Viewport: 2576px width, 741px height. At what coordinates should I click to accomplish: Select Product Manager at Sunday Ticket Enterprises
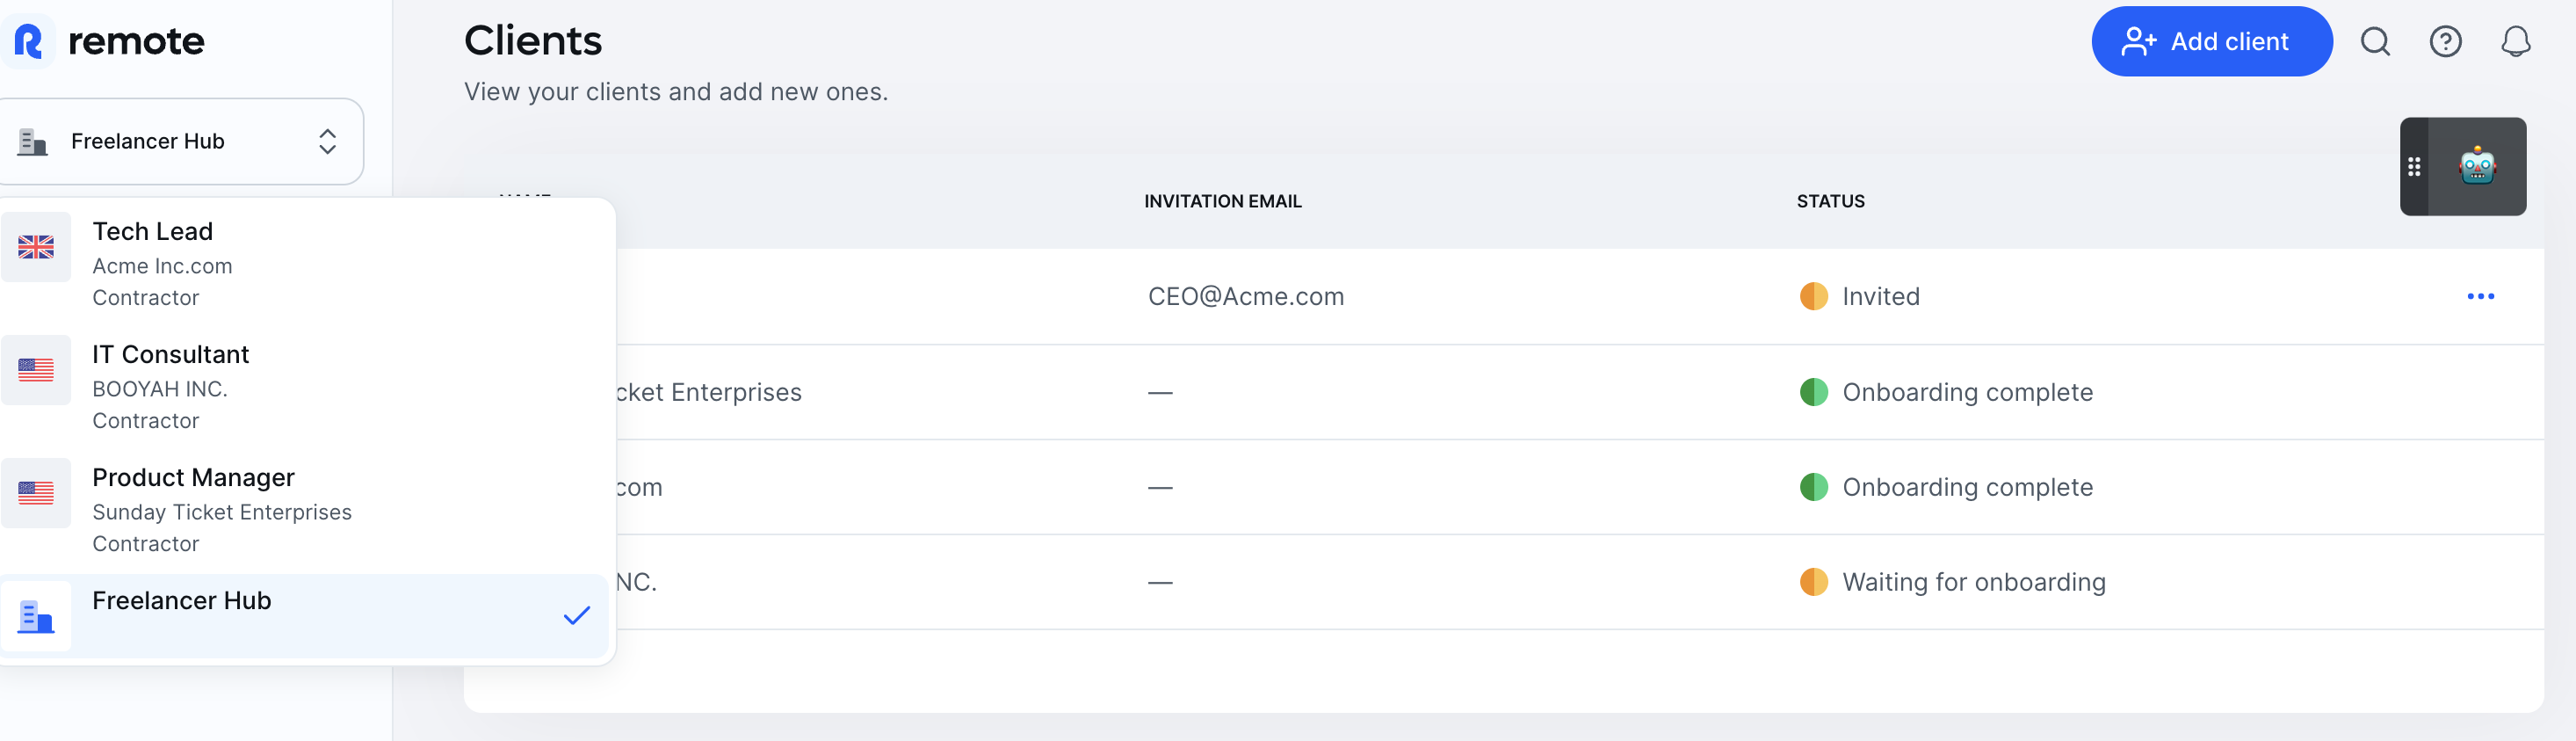pos(304,509)
